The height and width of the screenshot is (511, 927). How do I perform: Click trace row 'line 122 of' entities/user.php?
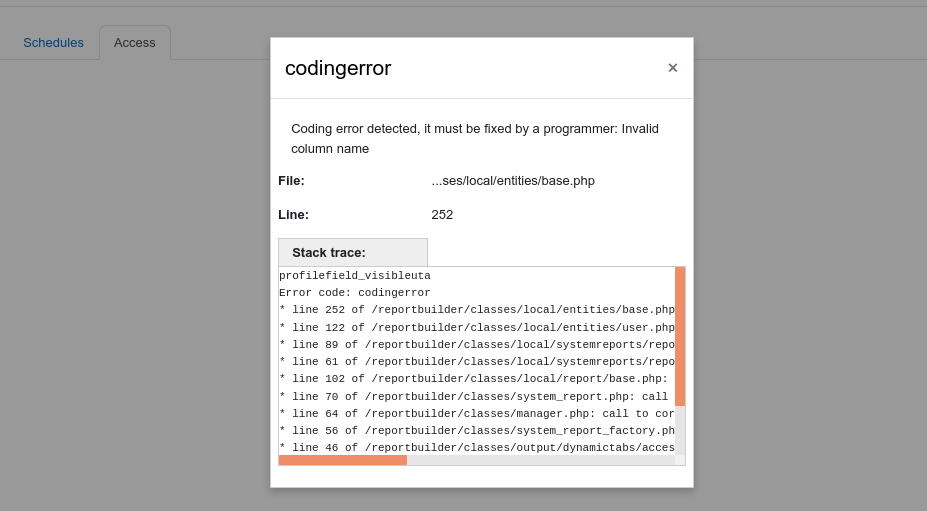[x=477, y=327]
